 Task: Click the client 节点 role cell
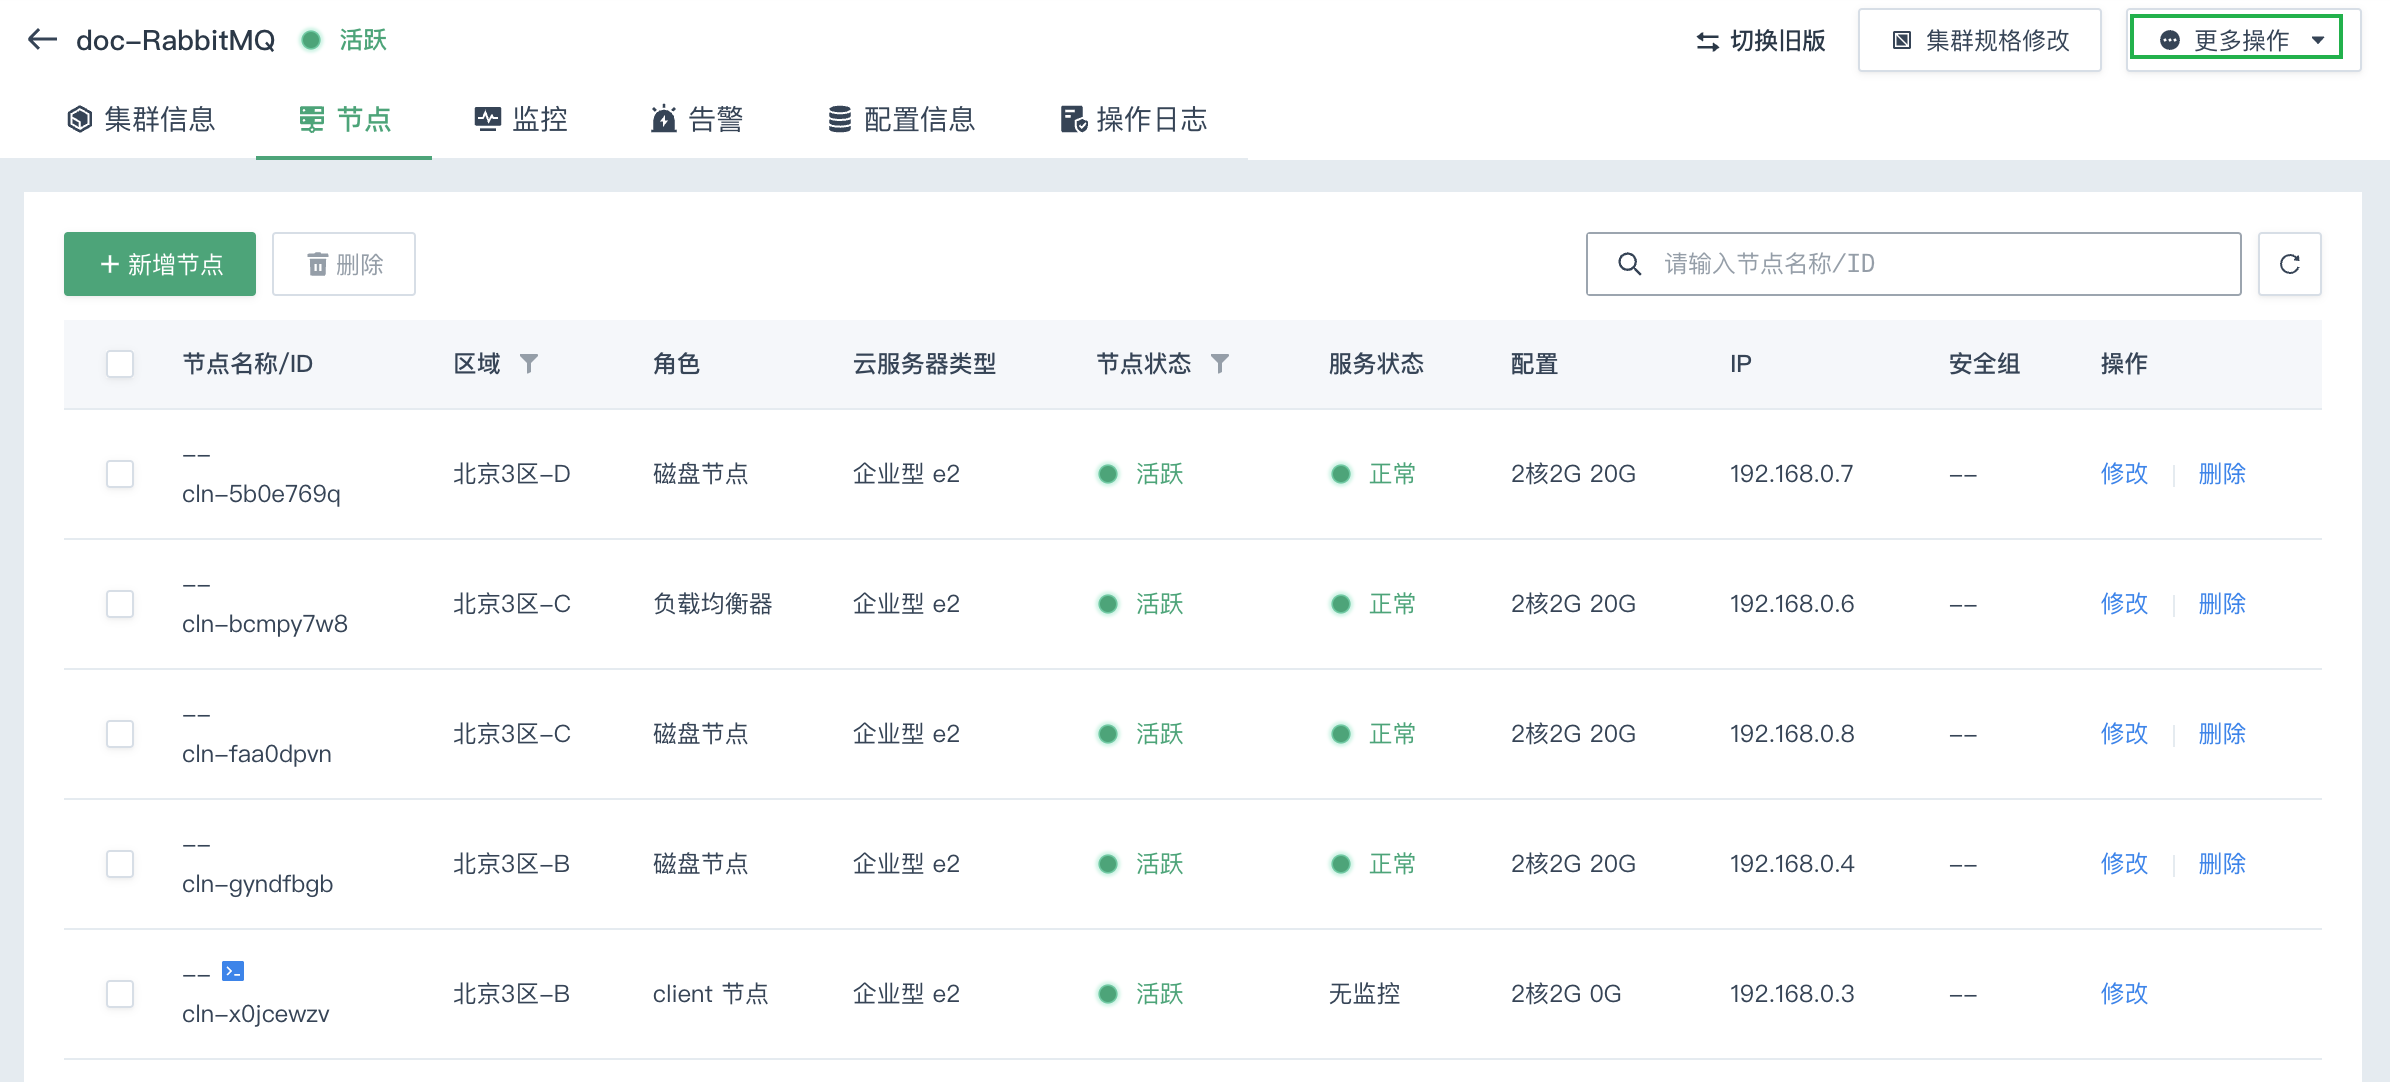coord(710,994)
